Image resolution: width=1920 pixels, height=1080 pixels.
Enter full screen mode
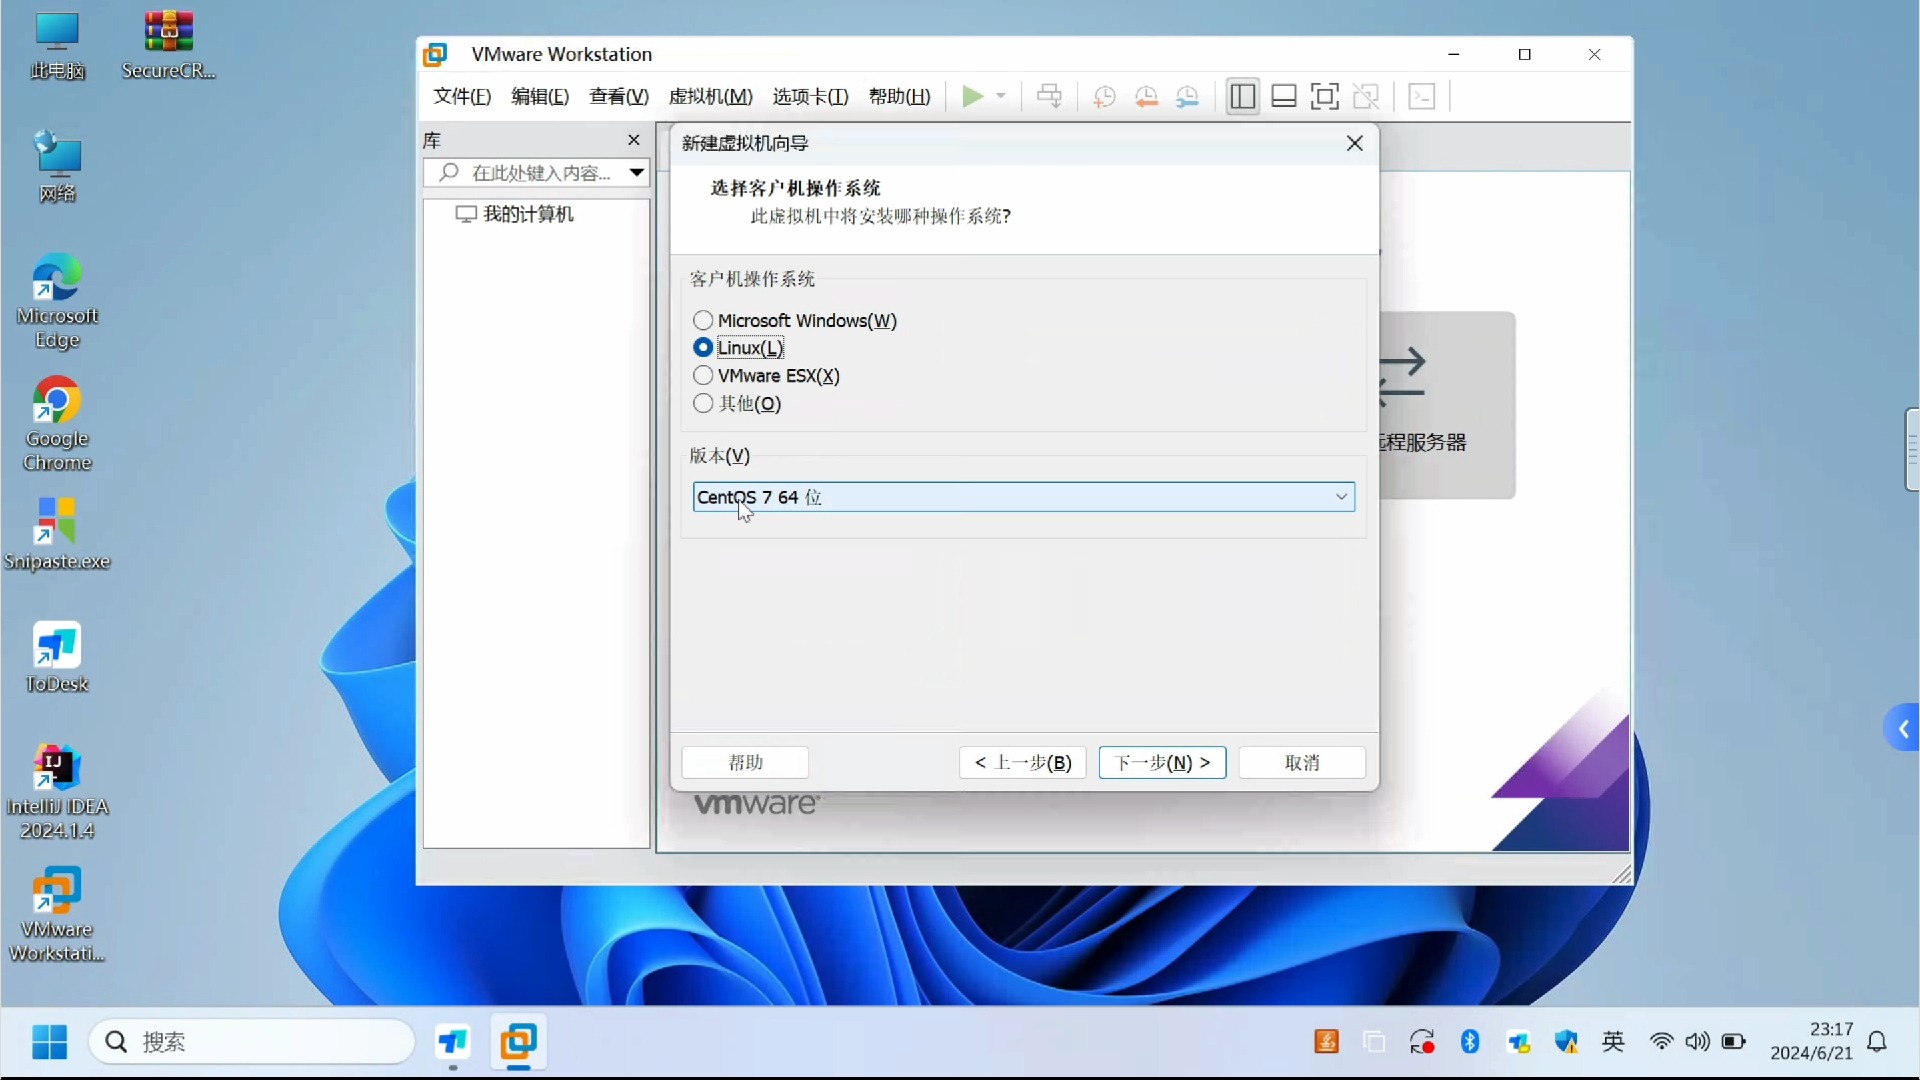click(x=1325, y=96)
